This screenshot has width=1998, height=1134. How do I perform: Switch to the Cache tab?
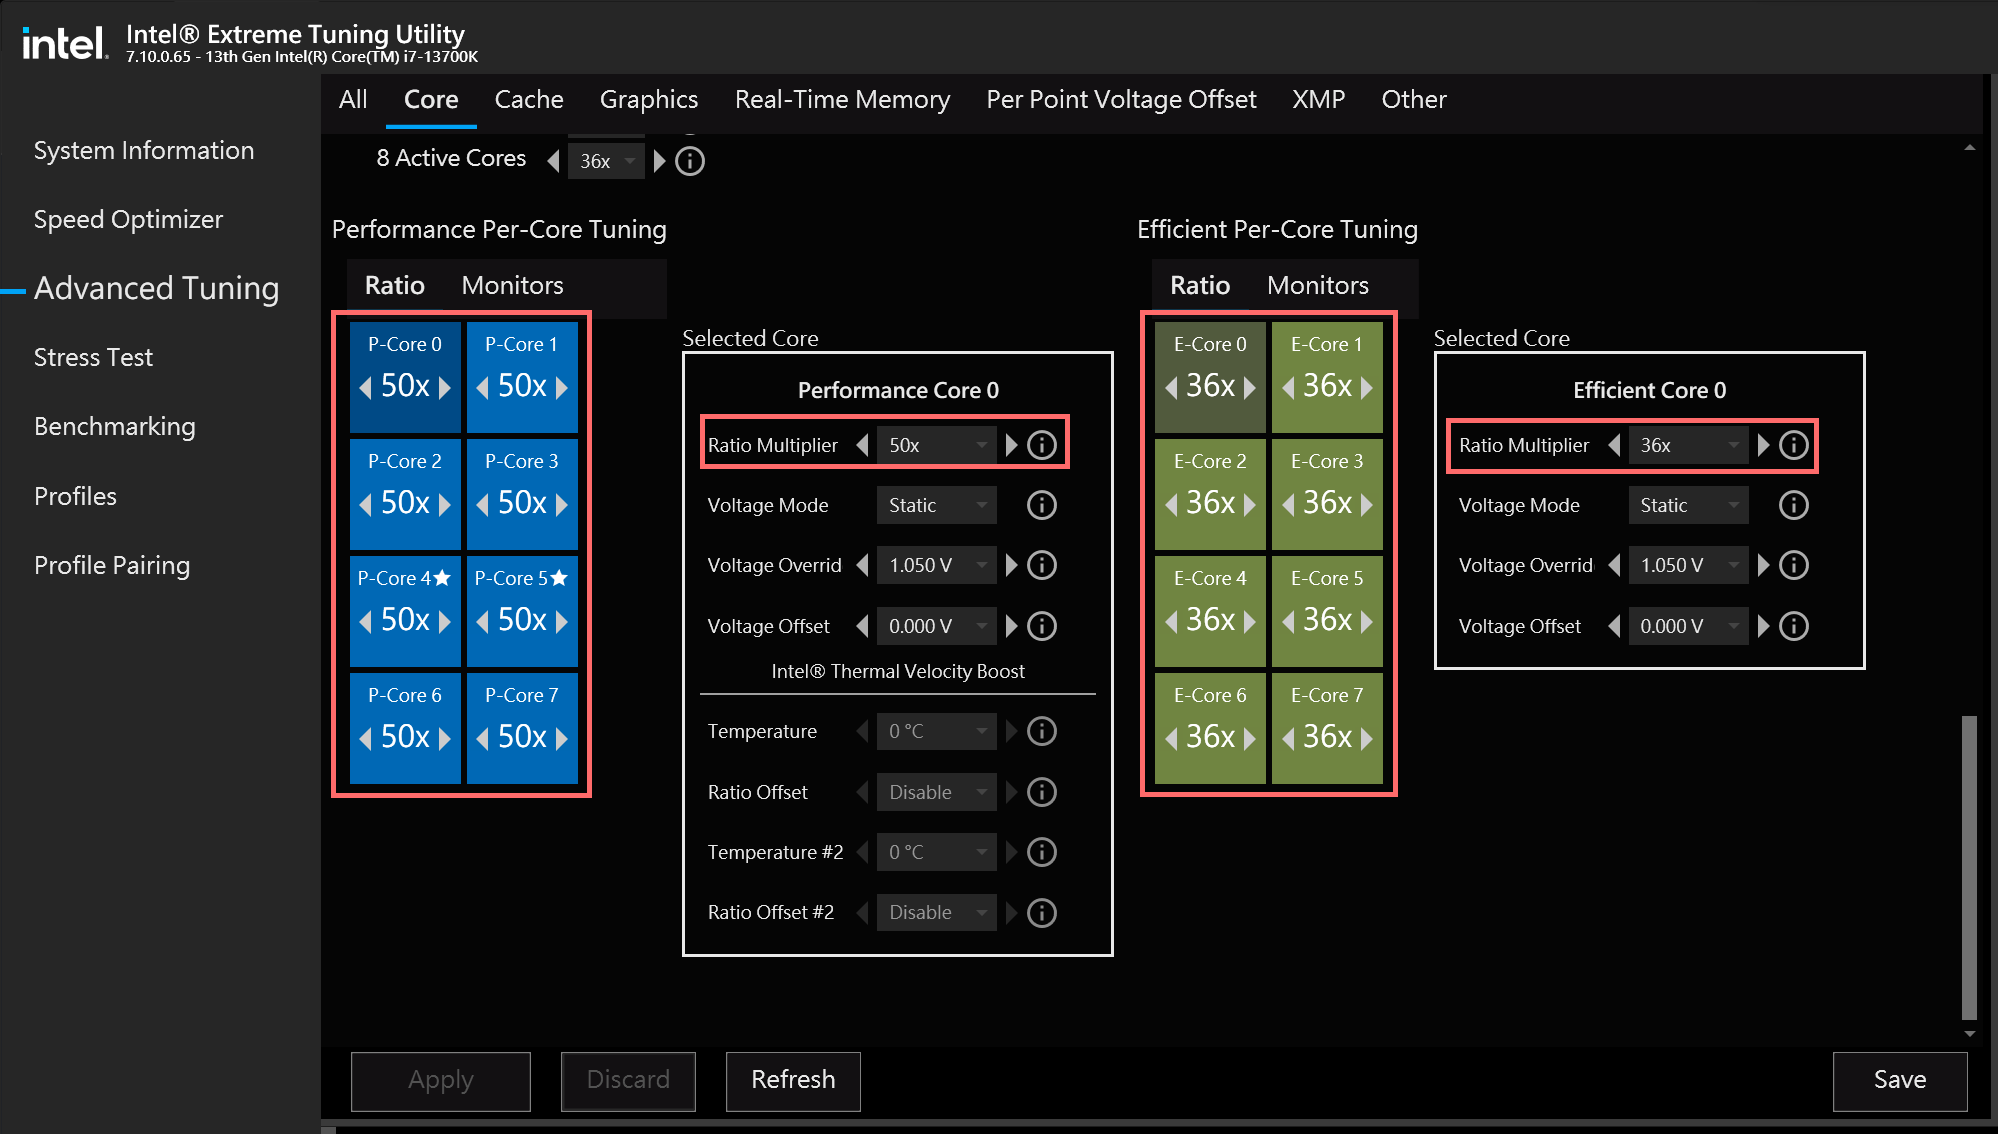[529, 99]
